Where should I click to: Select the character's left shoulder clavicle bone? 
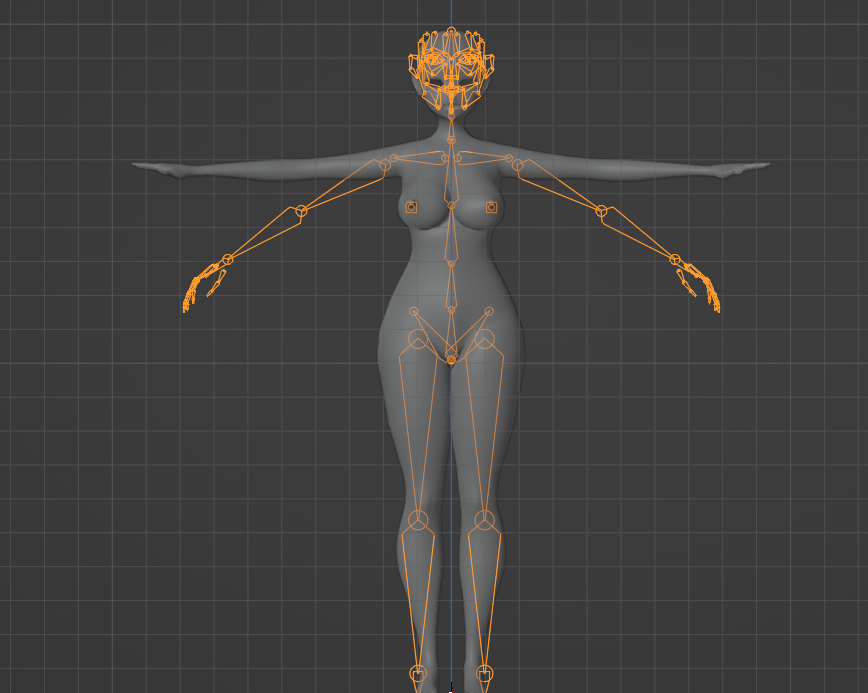click(484, 158)
